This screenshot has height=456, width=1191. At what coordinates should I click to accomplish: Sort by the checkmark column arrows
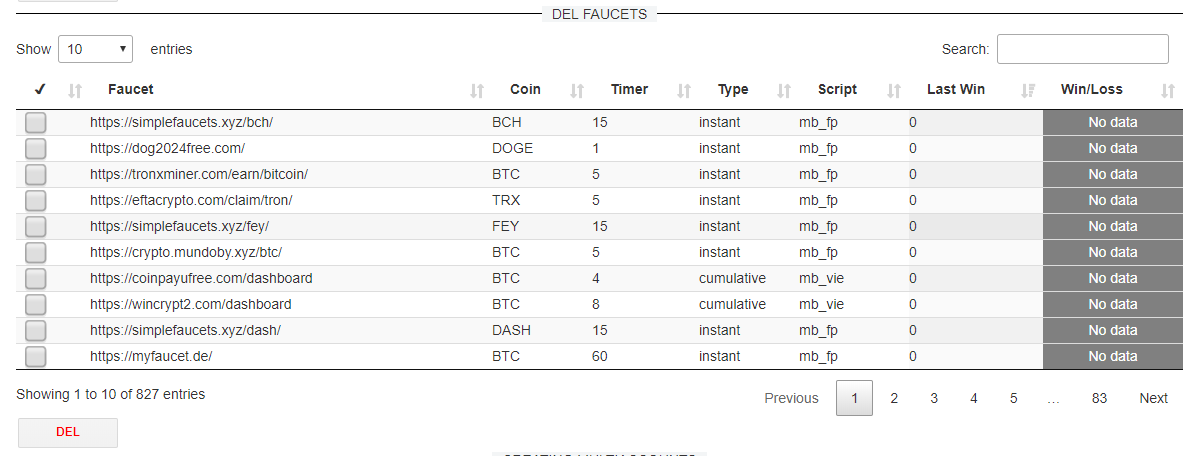(x=75, y=91)
